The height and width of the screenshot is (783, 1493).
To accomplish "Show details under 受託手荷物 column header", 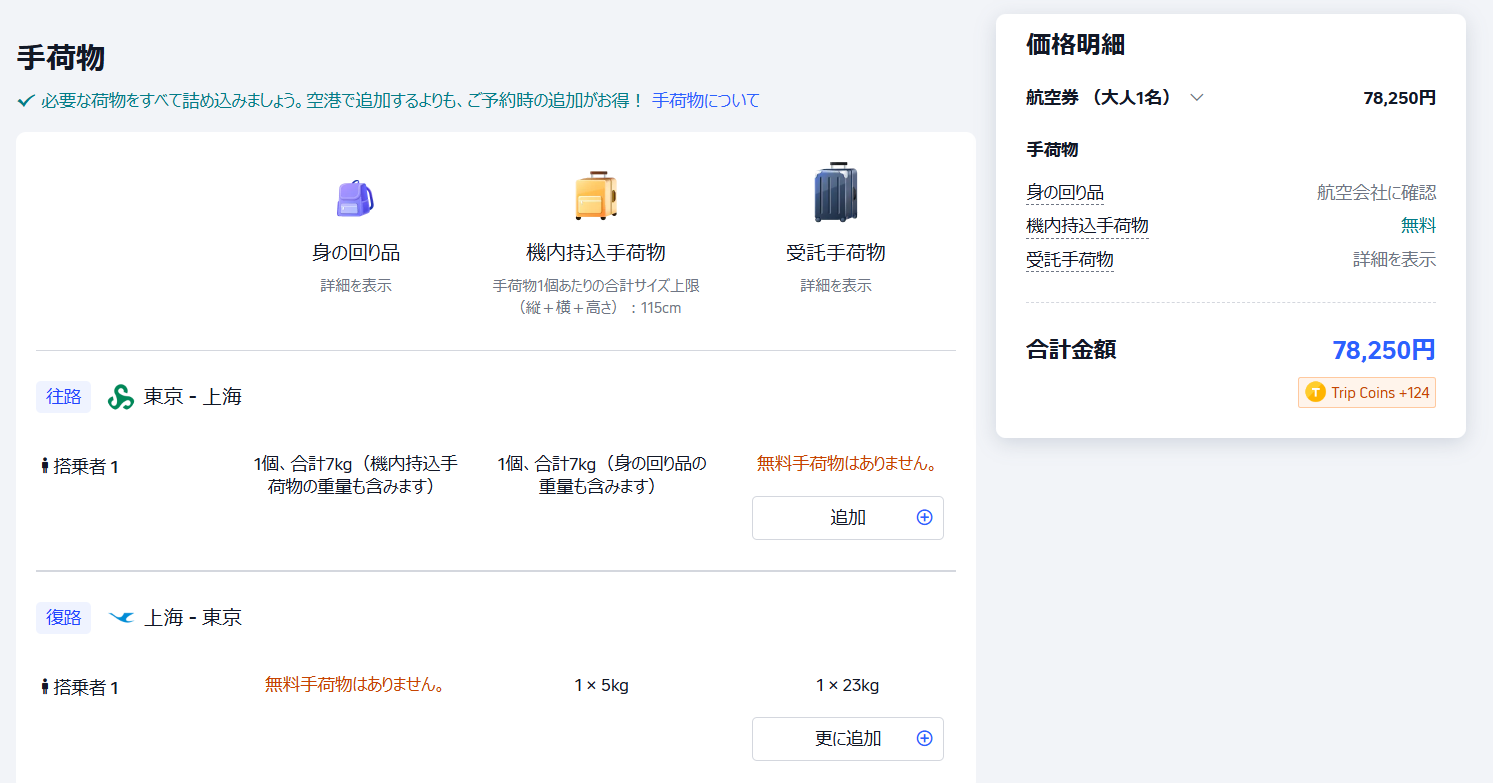I will (x=835, y=286).
